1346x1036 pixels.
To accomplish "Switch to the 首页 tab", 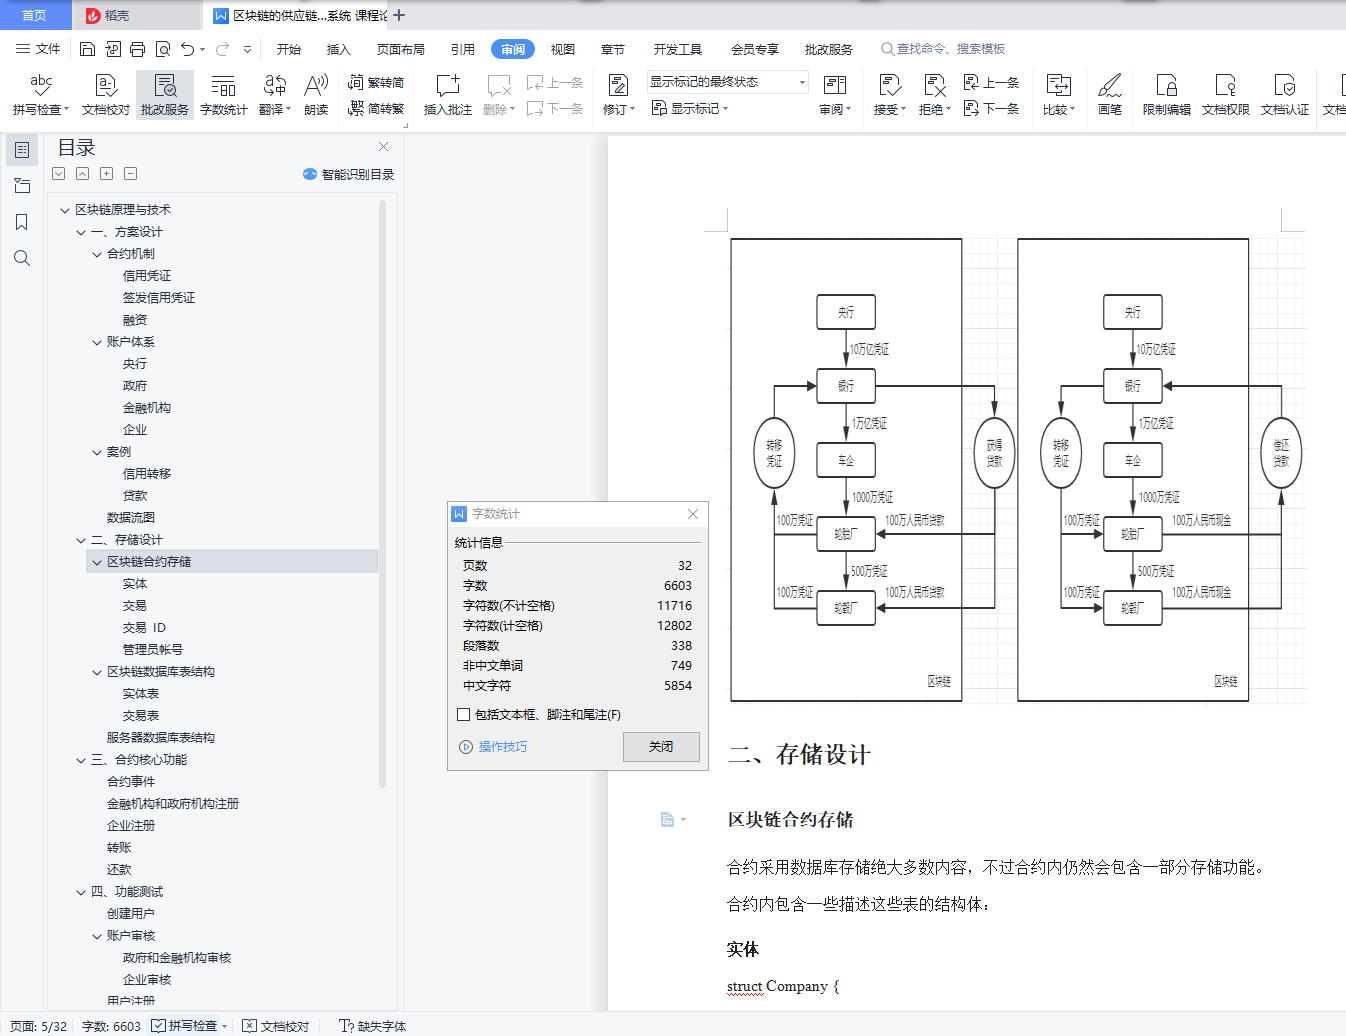I will click(34, 15).
